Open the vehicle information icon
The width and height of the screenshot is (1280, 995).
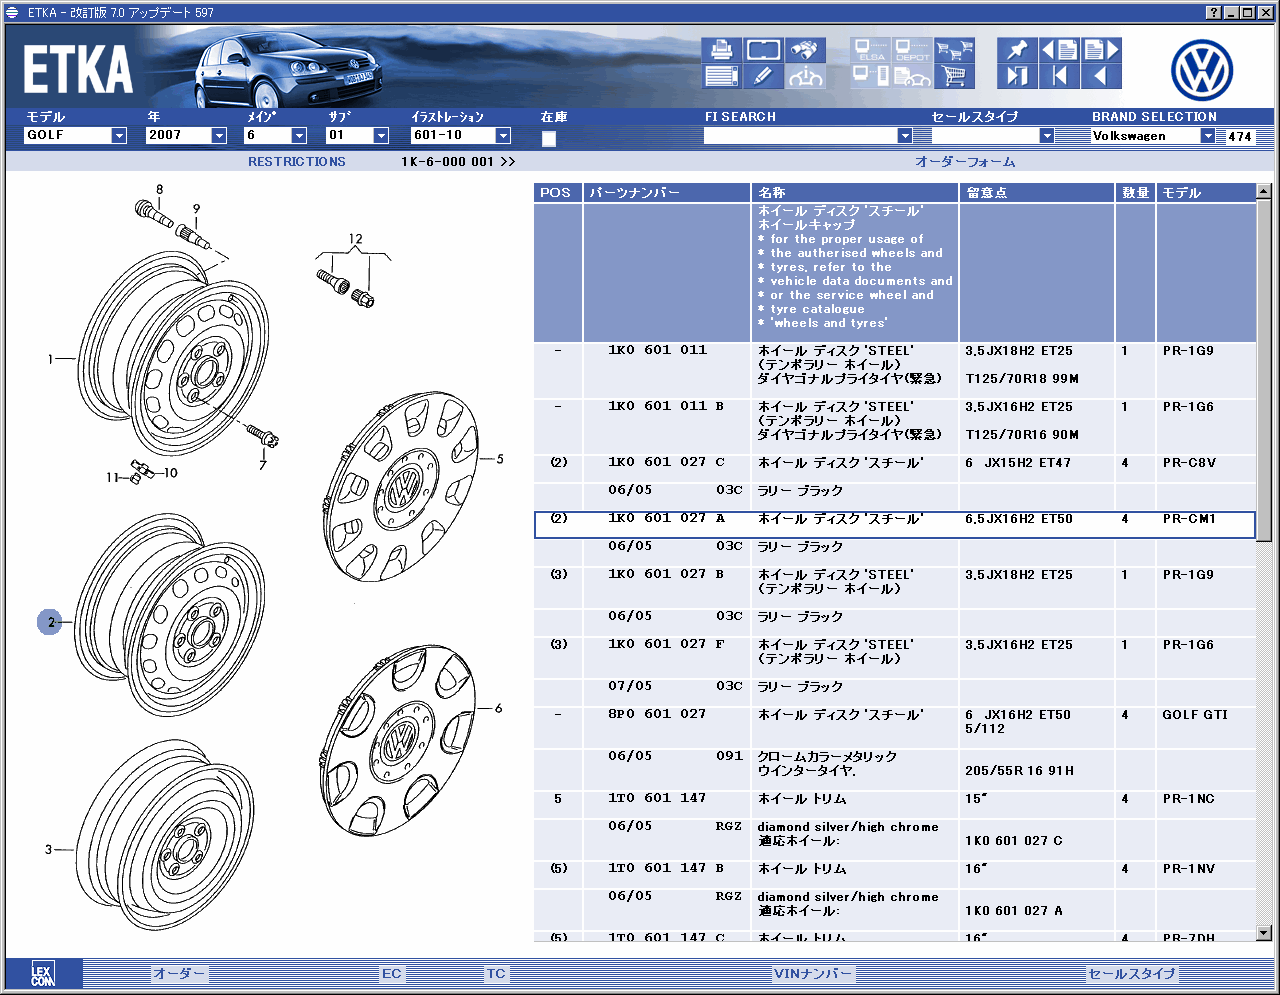click(806, 76)
